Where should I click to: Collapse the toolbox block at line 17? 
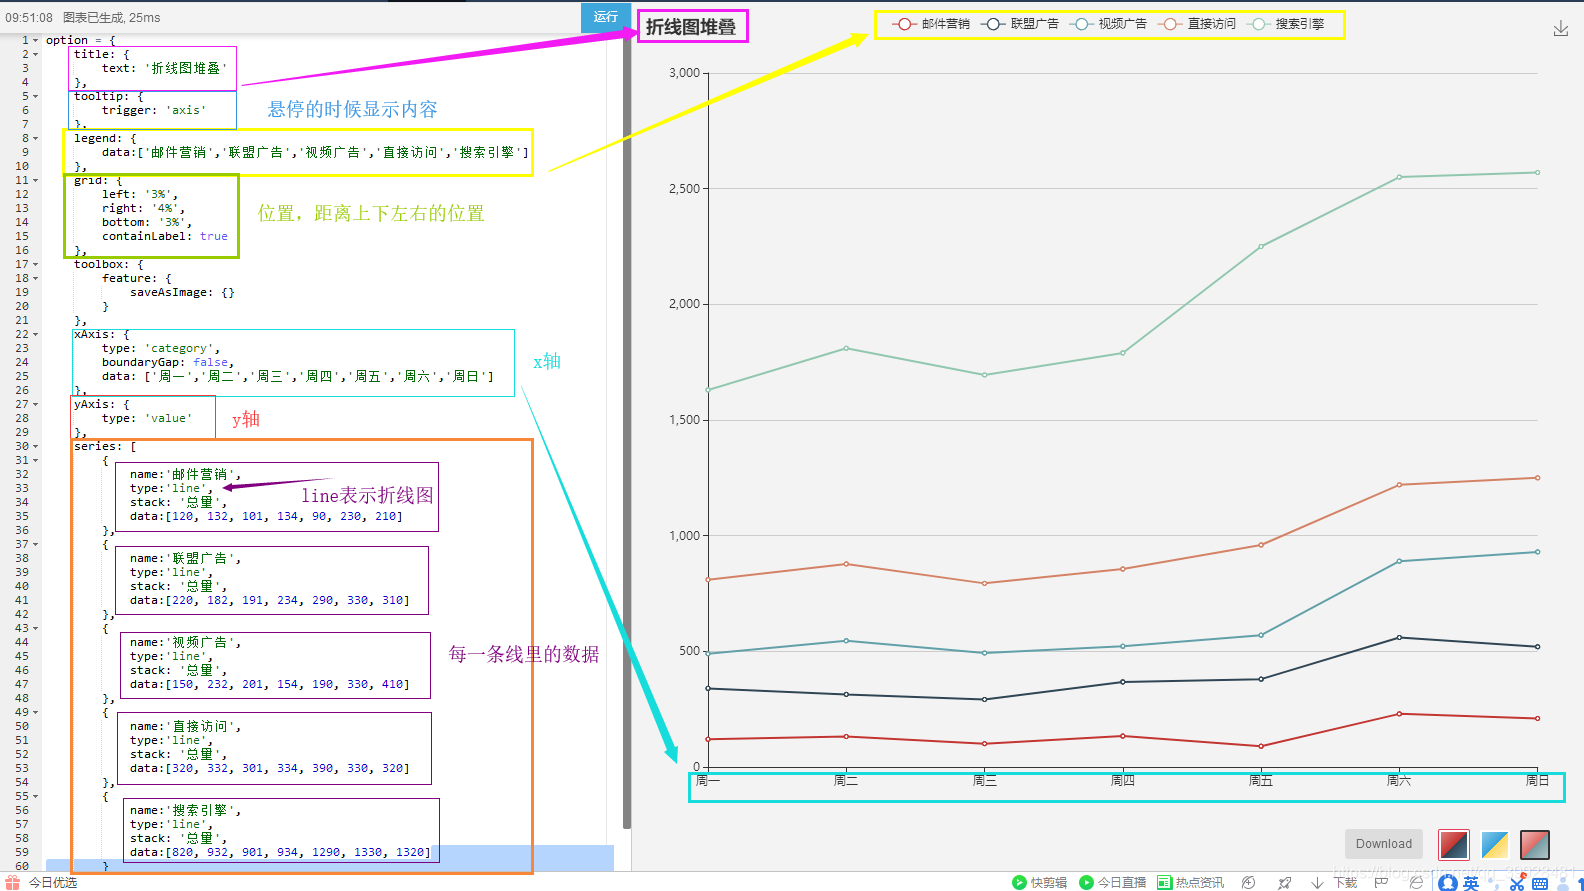[36, 265]
